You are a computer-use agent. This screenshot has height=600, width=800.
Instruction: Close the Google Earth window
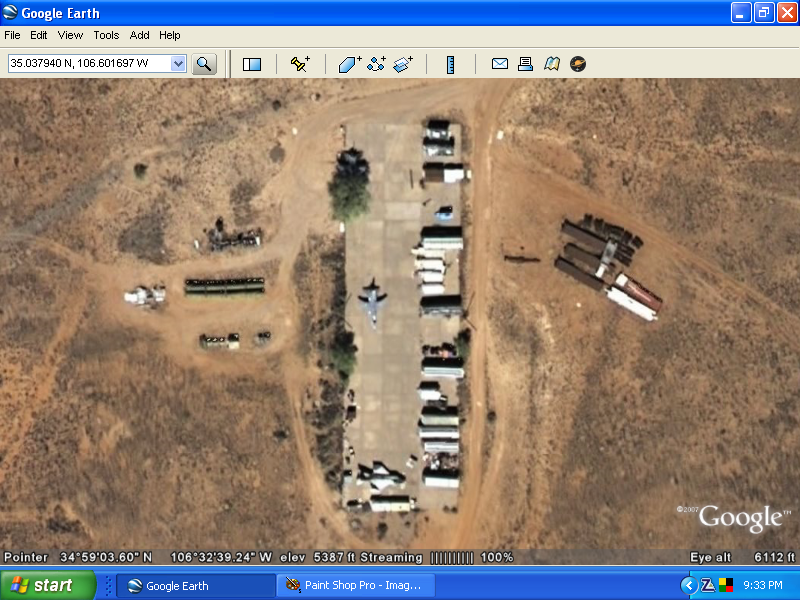787,13
